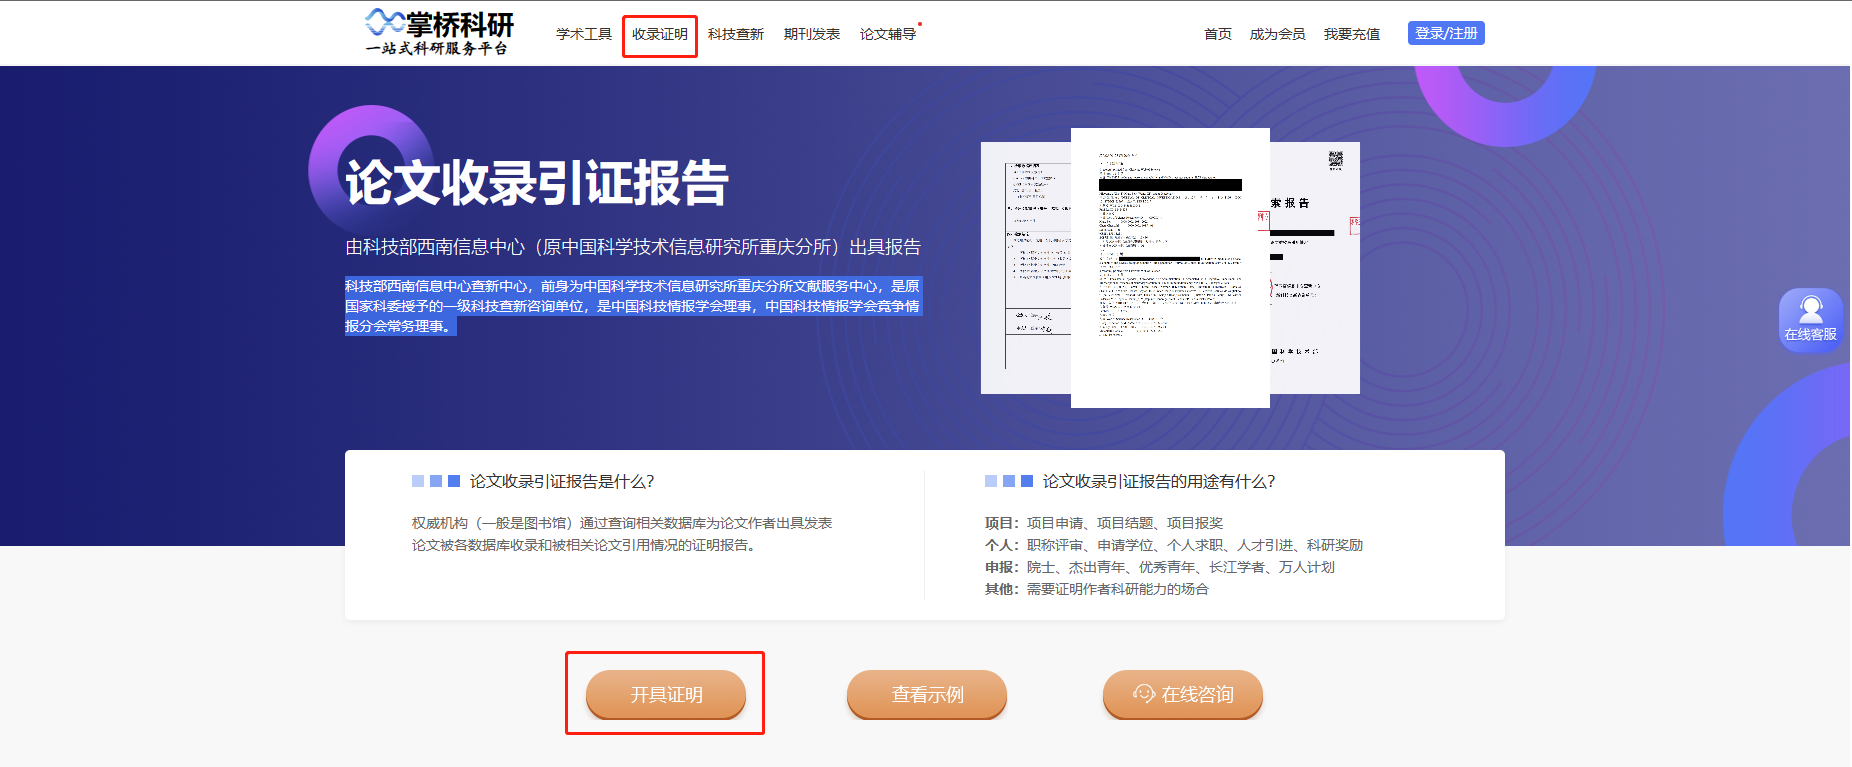The height and width of the screenshot is (767, 1852).
Task: Click 我要充值 link
Action: coord(1352,34)
